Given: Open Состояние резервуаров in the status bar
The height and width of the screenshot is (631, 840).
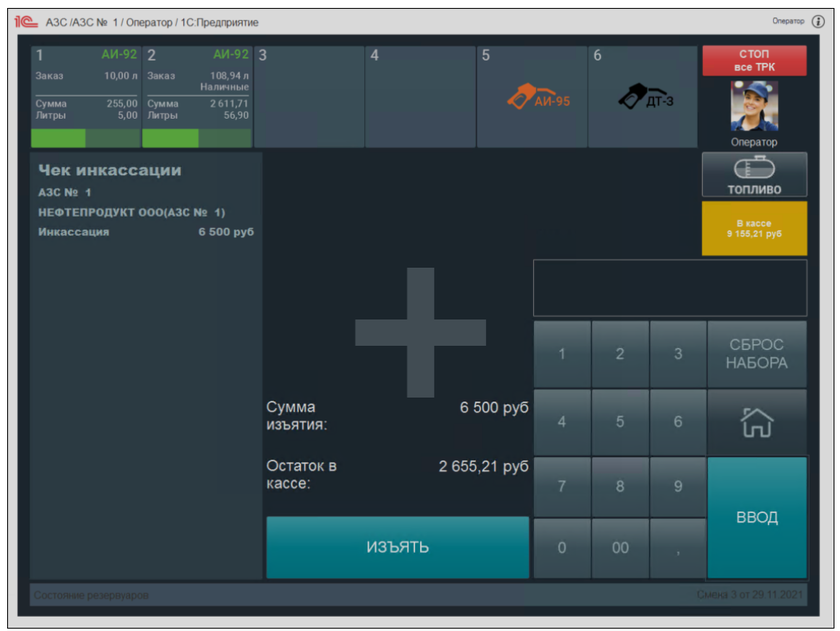Looking at the screenshot, I should tap(92, 595).
